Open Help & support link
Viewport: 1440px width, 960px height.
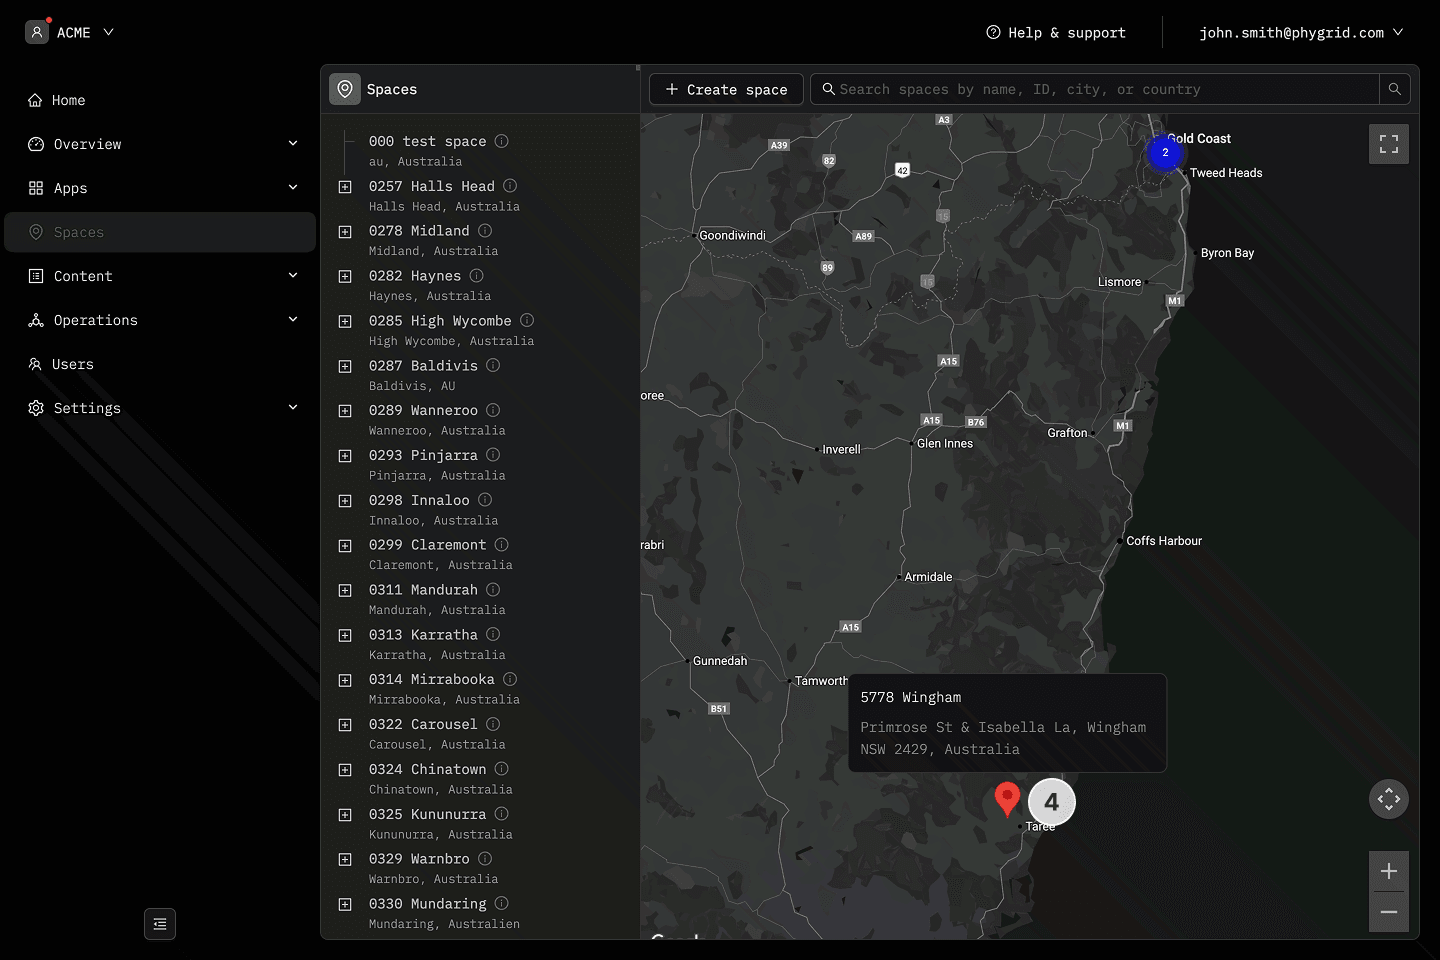tap(1056, 32)
